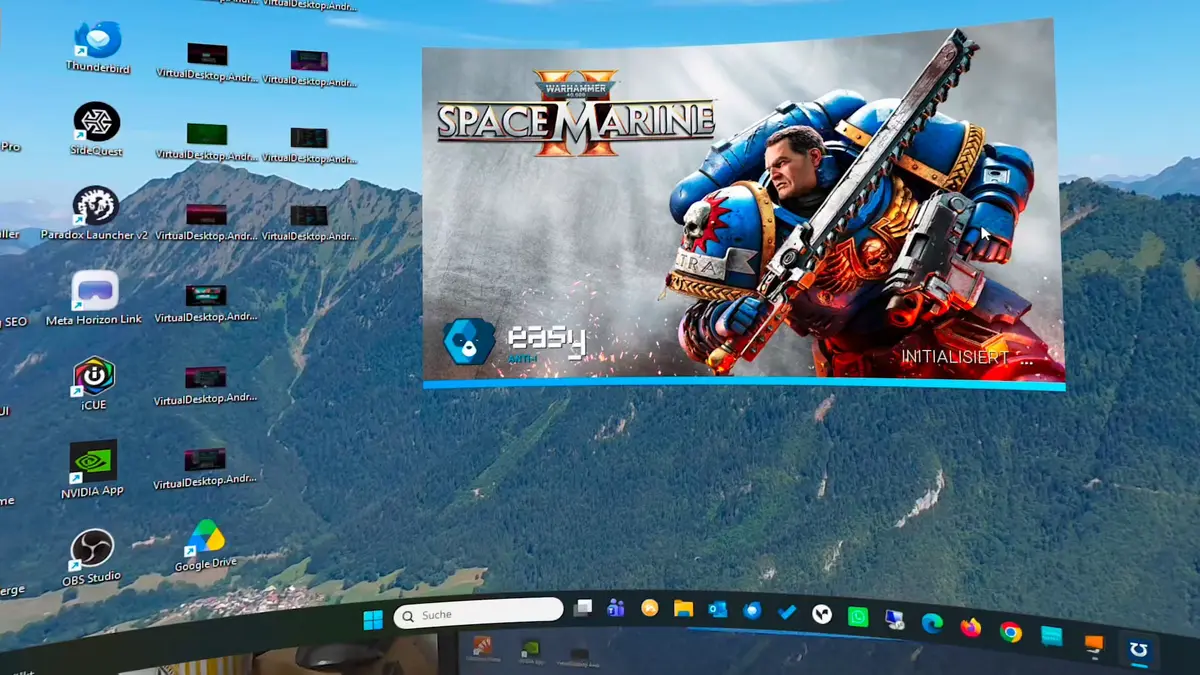The width and height of the screenshot is (1200, 675).
Task: Click the blue loading progress bar
Action: pos(744,383)
